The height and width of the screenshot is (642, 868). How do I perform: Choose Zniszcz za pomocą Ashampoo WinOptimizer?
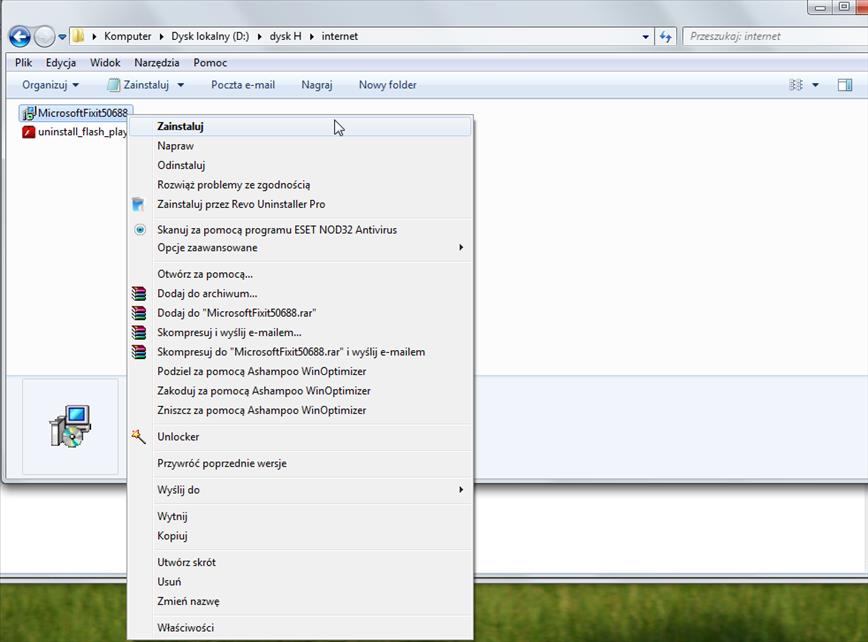tap(300, 410)
